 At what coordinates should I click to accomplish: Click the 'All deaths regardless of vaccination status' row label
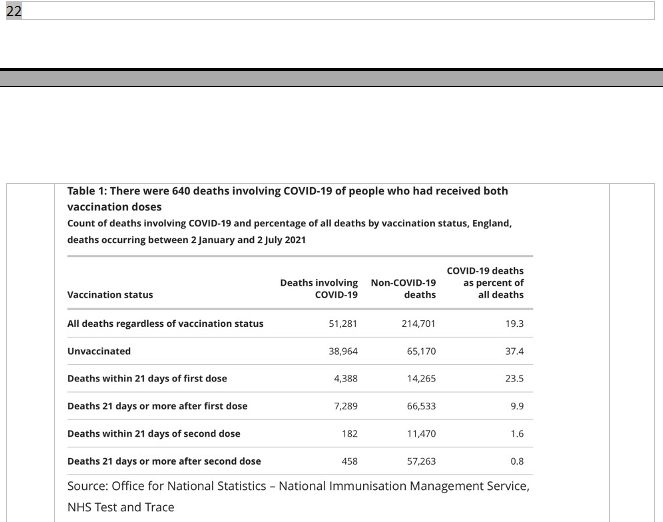(x=165, y=324)
